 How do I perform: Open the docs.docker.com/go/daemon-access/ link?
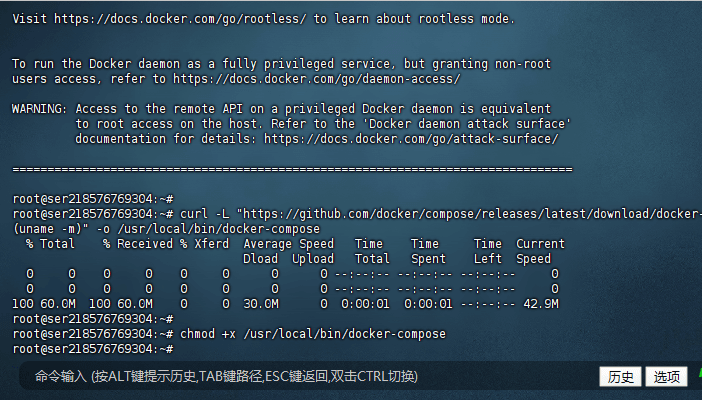tap(317, 79)
